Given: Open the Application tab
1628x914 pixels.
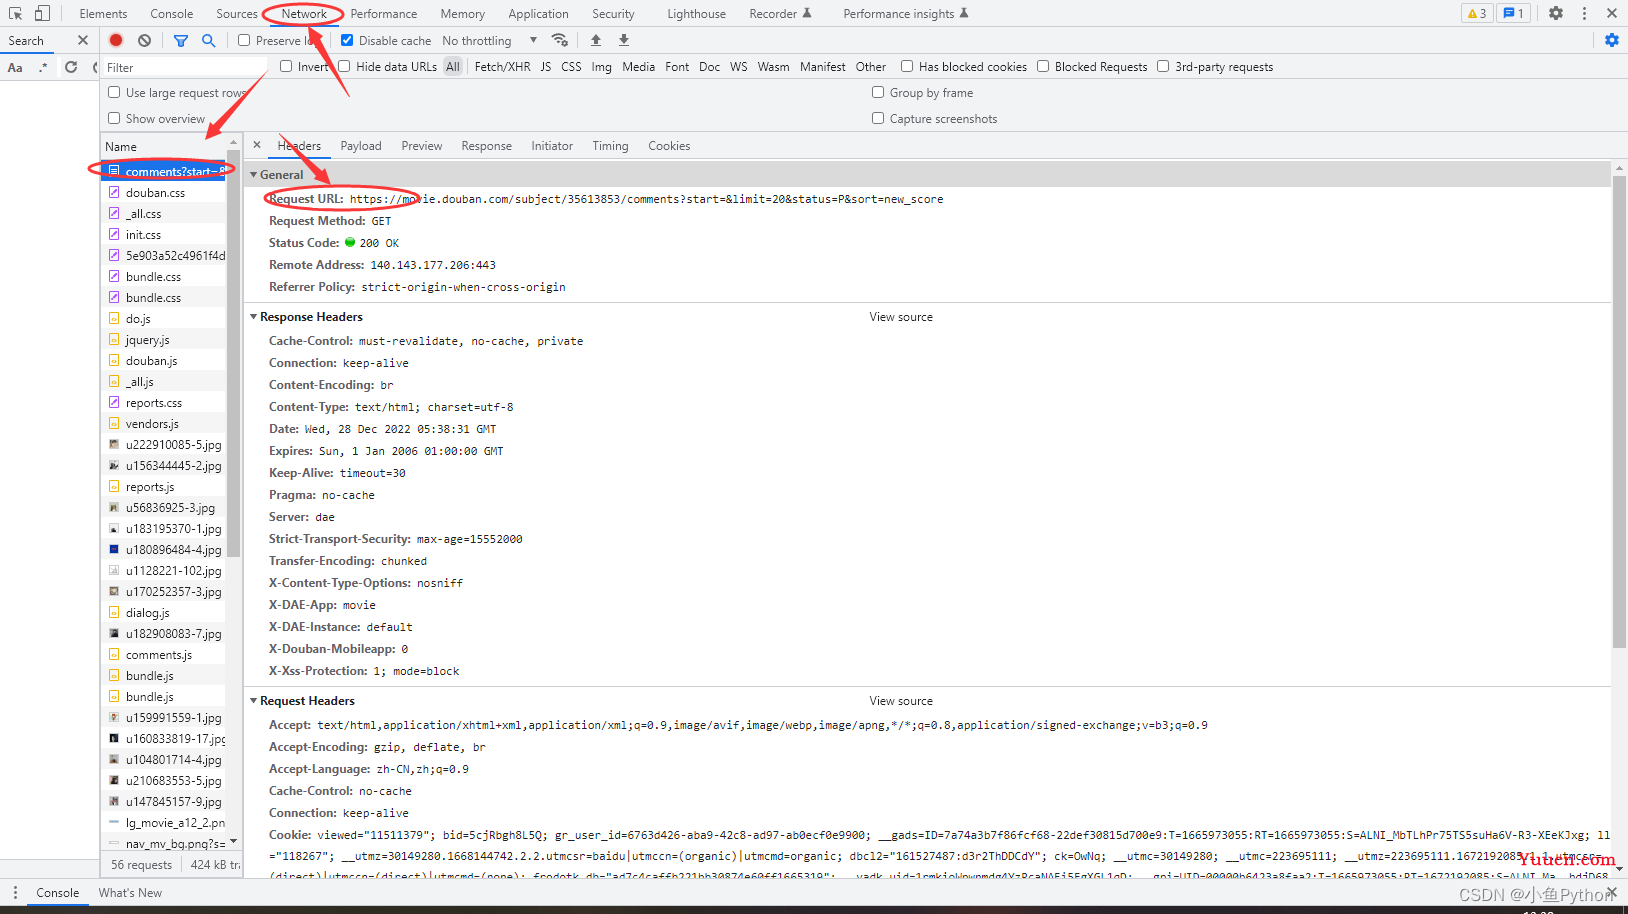Looking at the screenshot, I should pos(538,13).
